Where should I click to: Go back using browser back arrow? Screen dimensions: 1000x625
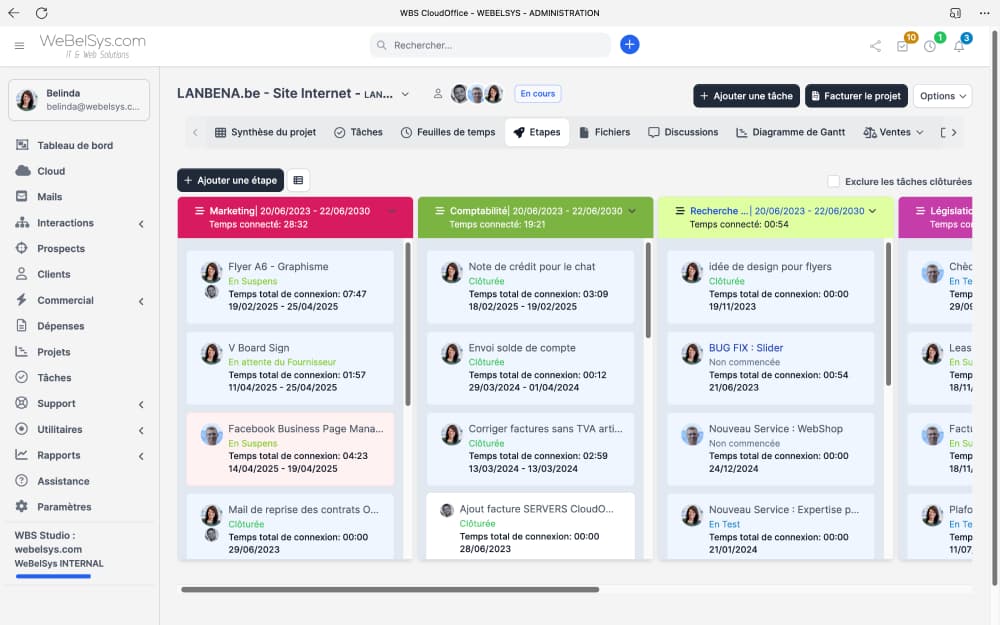[x=13, y=13]
